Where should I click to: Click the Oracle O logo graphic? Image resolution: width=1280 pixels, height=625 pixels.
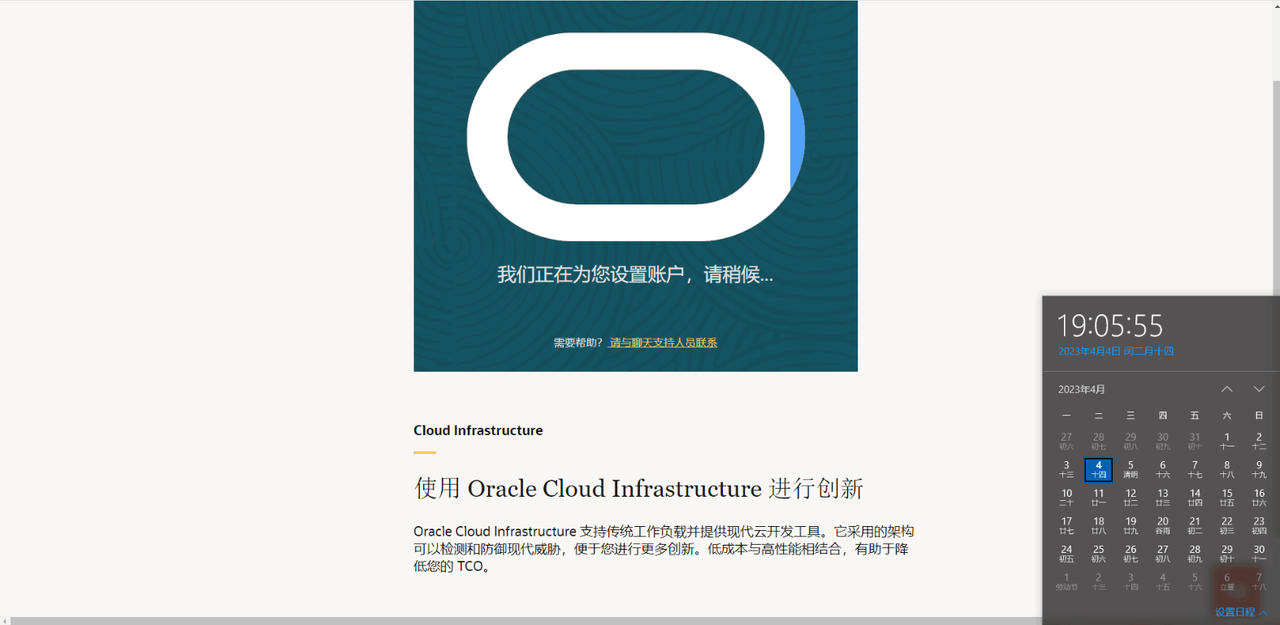pos(636,137)
